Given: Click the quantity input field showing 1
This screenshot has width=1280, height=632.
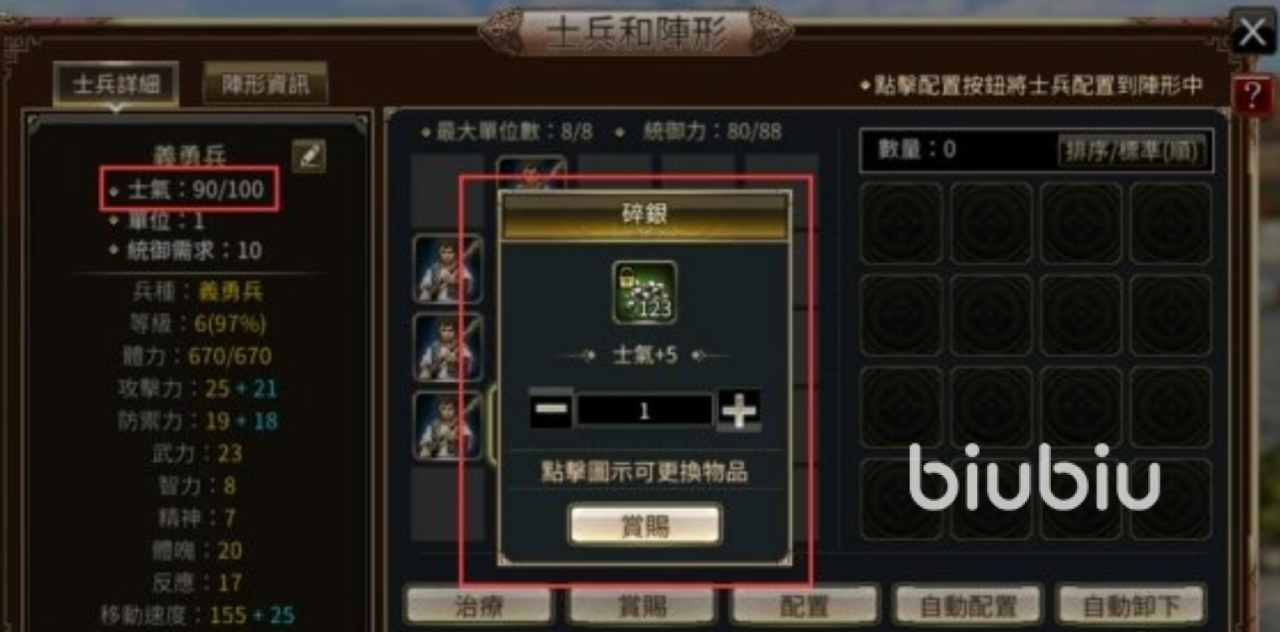Looking at the screenshot, I should point(645,410).
